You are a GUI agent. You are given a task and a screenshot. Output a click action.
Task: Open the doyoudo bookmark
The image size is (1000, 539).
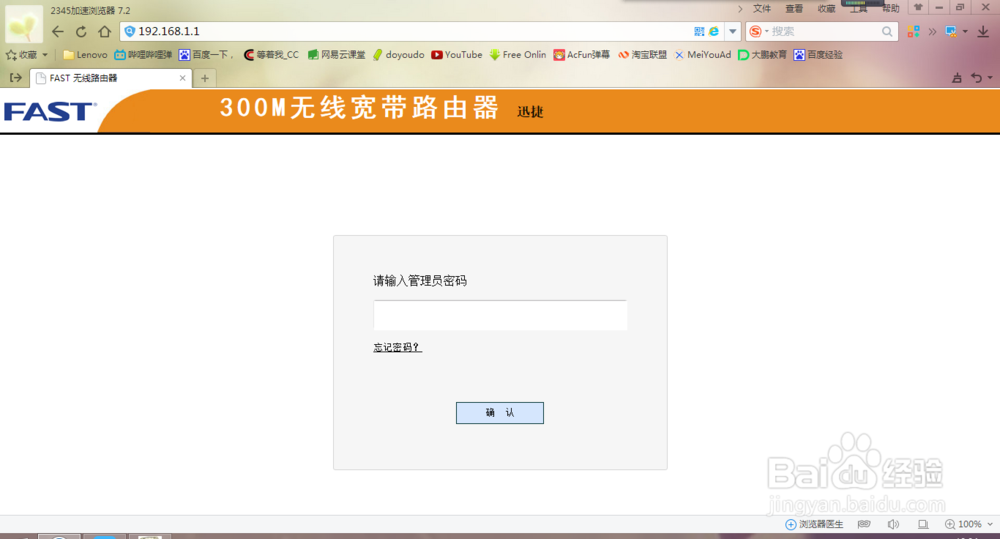click(x=399, y=55)
